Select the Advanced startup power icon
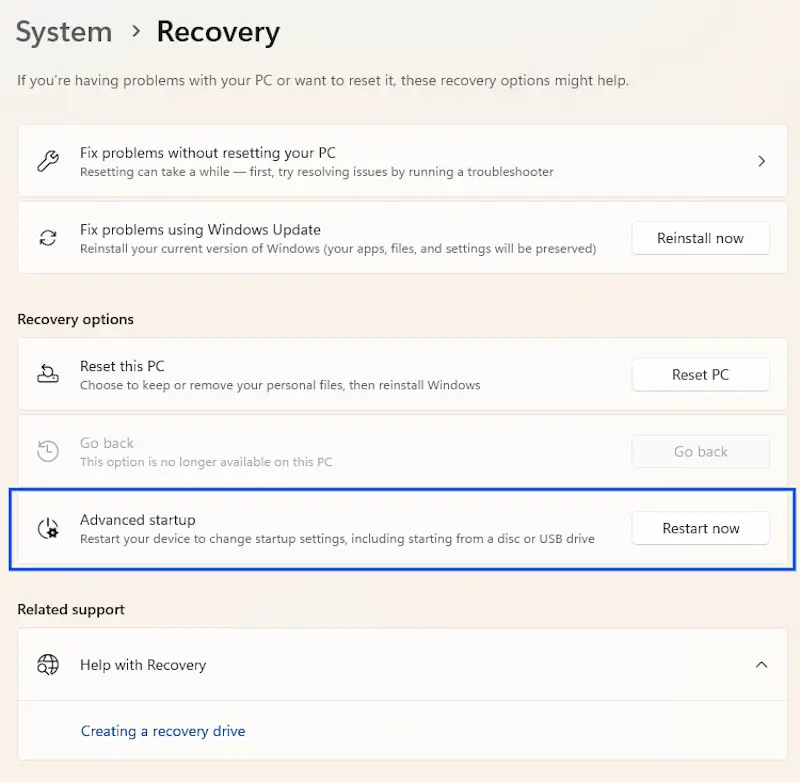Image resolution: width=800 pixels, height=782 pixels. [x=48, y=528]
